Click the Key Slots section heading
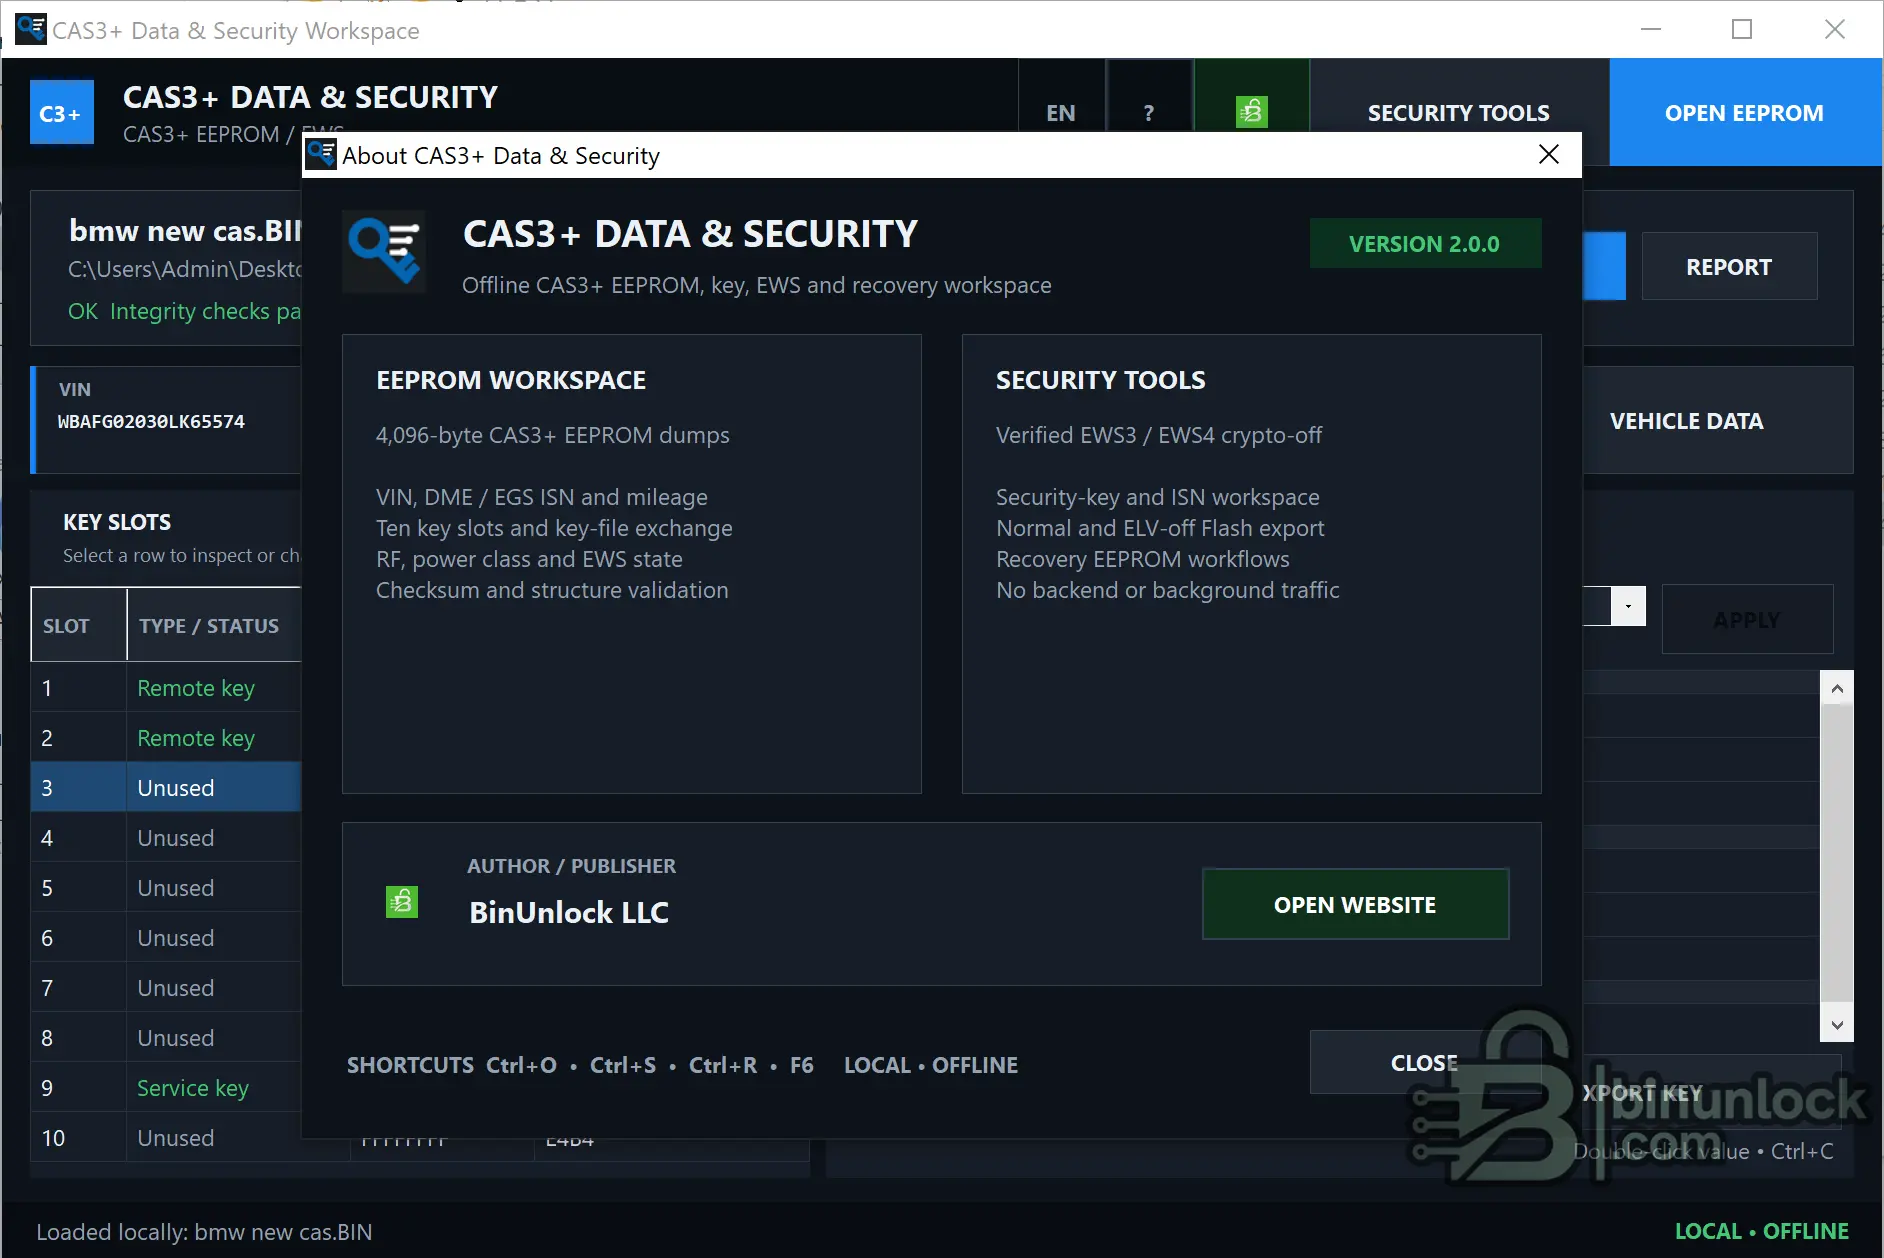 pos(117,522)
